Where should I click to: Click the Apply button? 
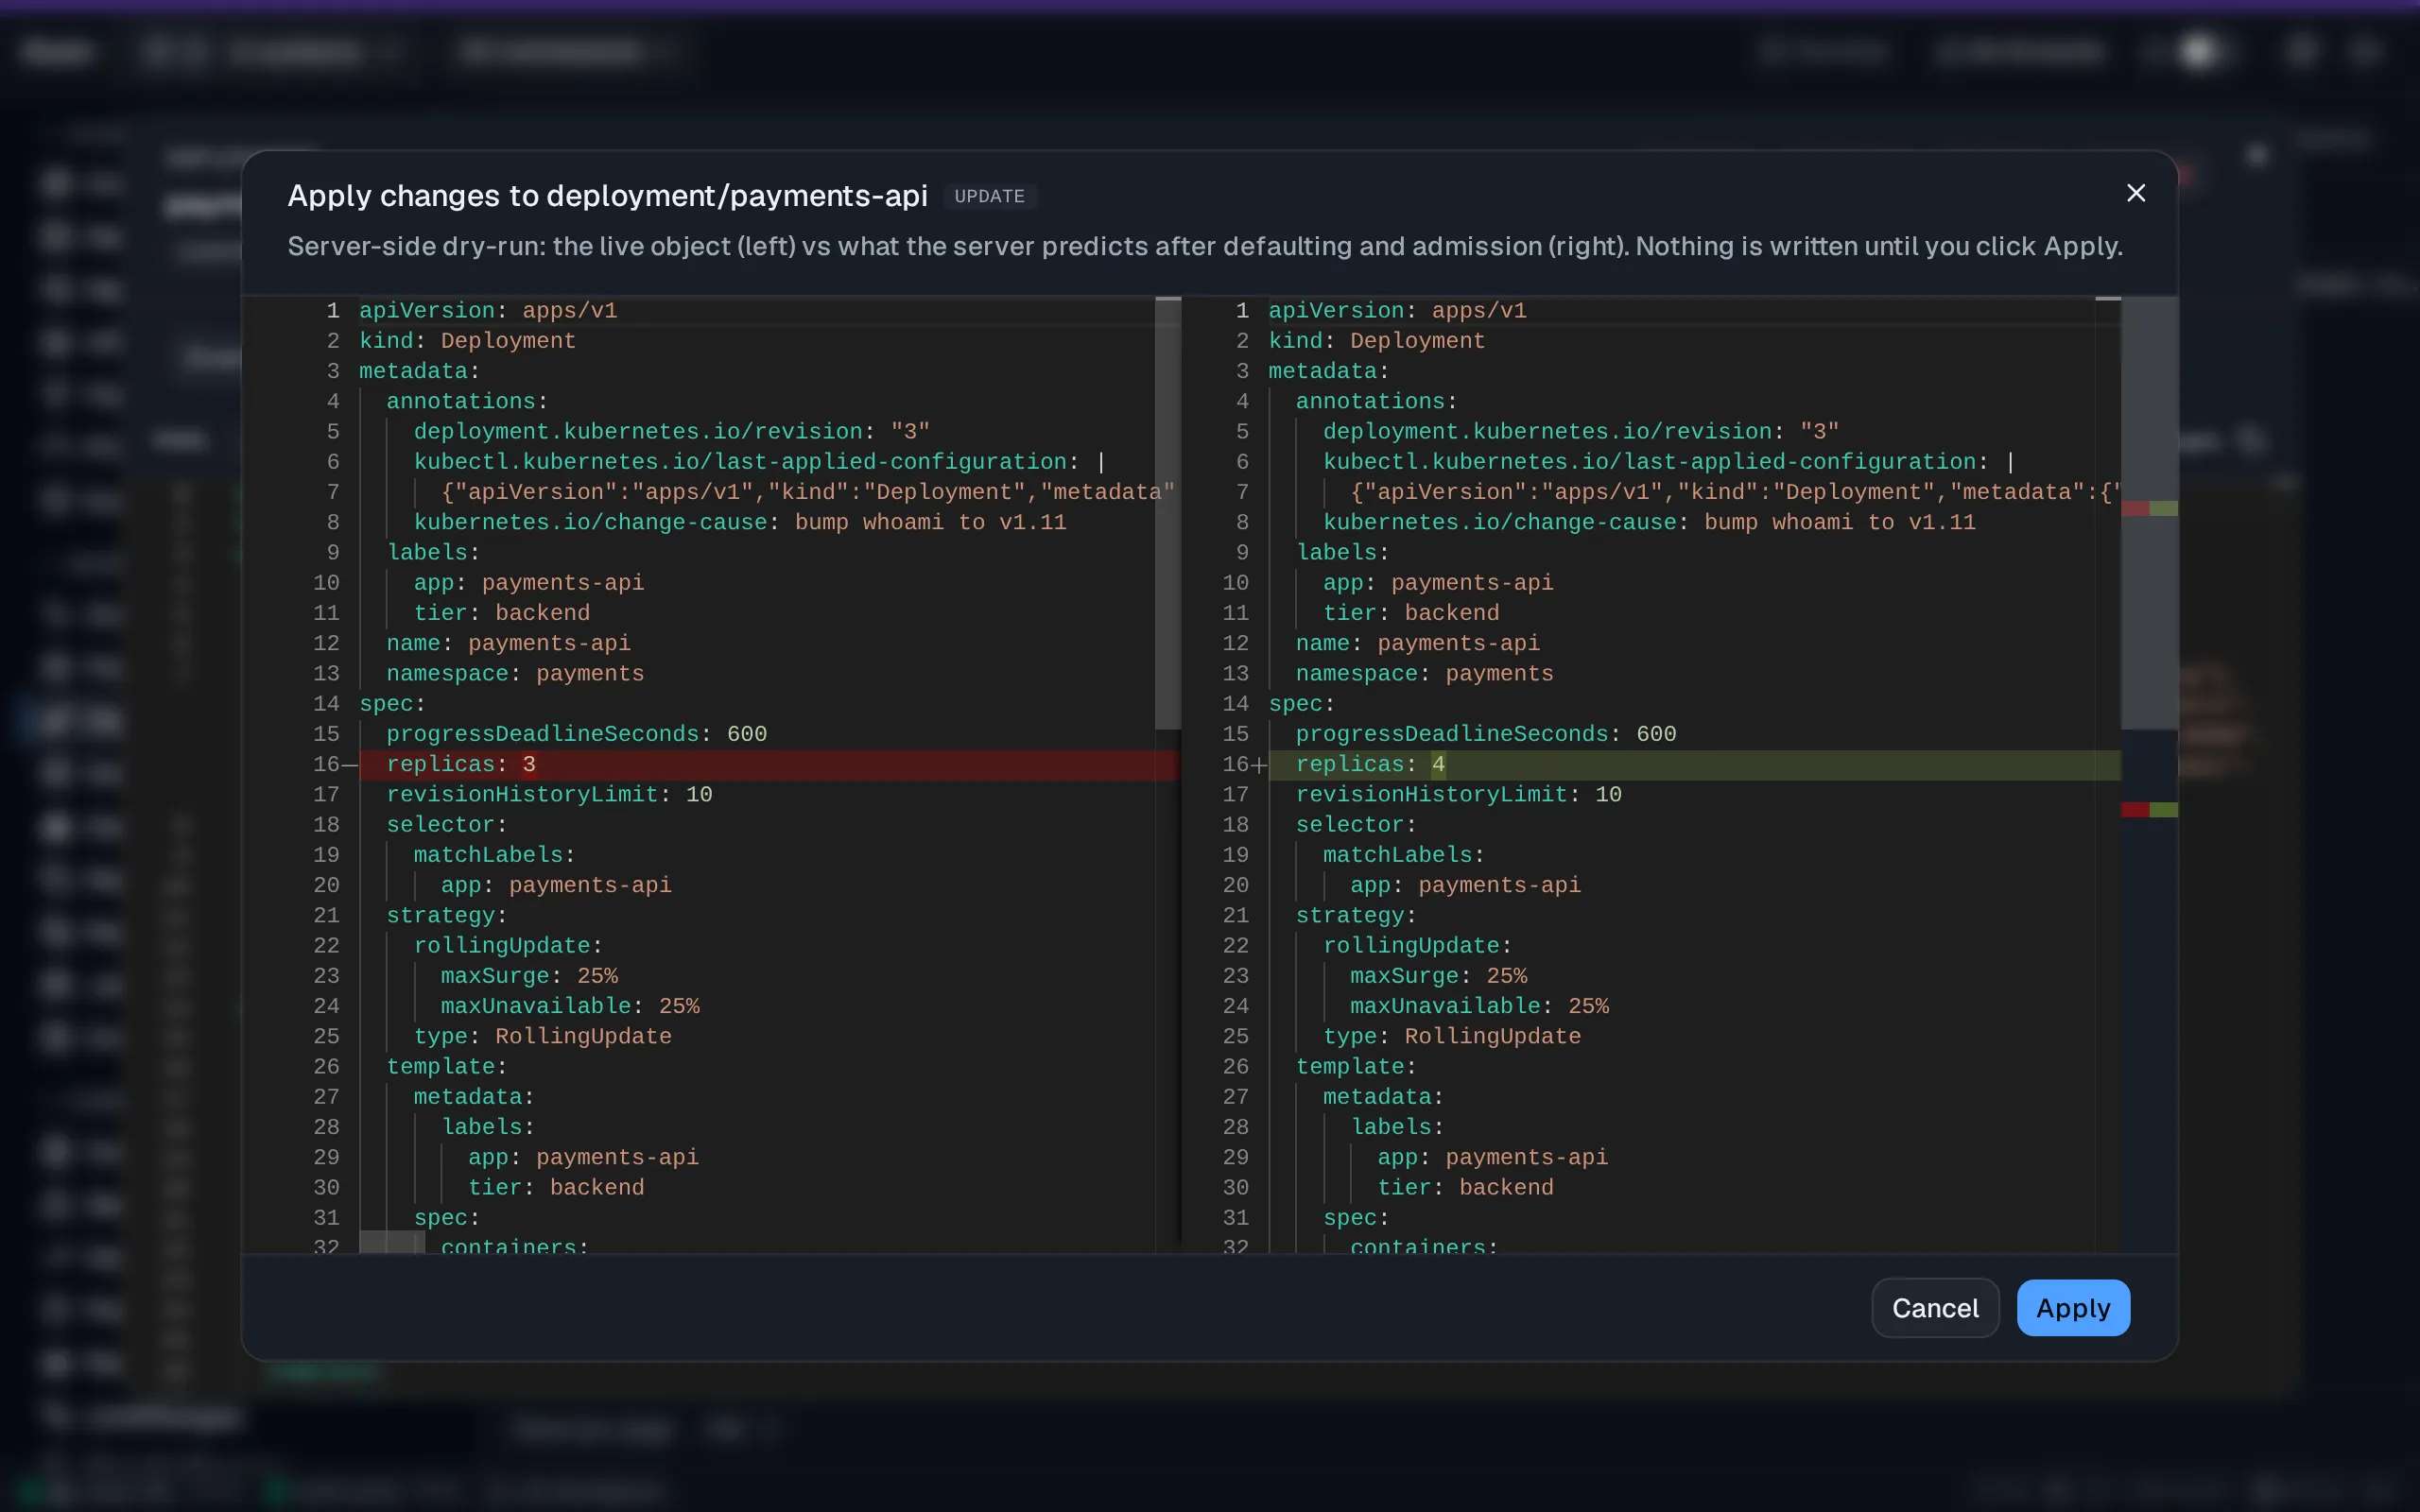coord(2072,1307)
